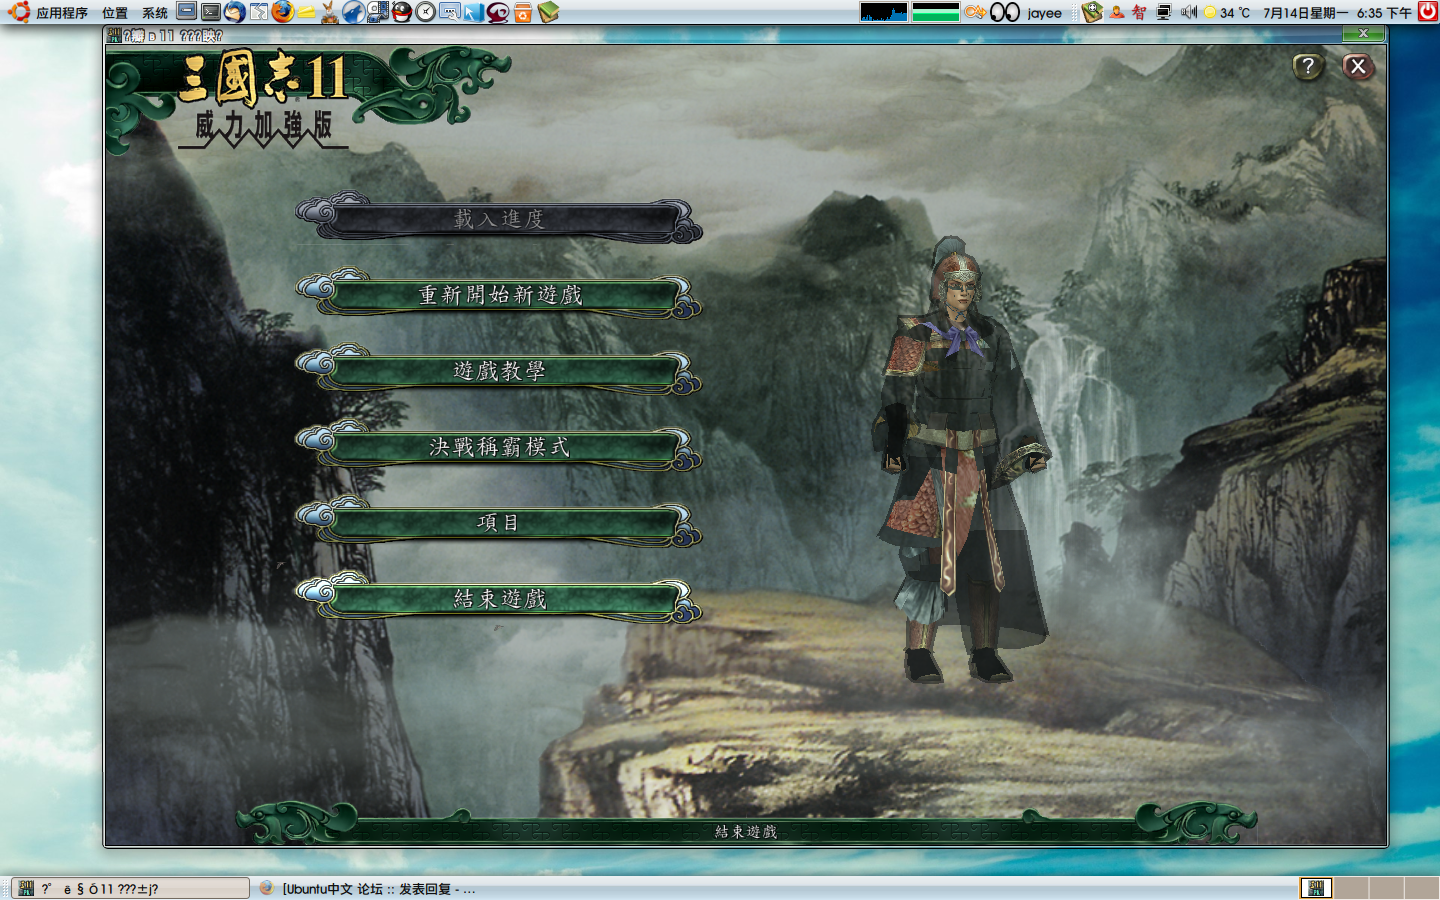Open the orange trash can launcher icon
This screenshot has width=1440, height=900.
tap(522, 12)
